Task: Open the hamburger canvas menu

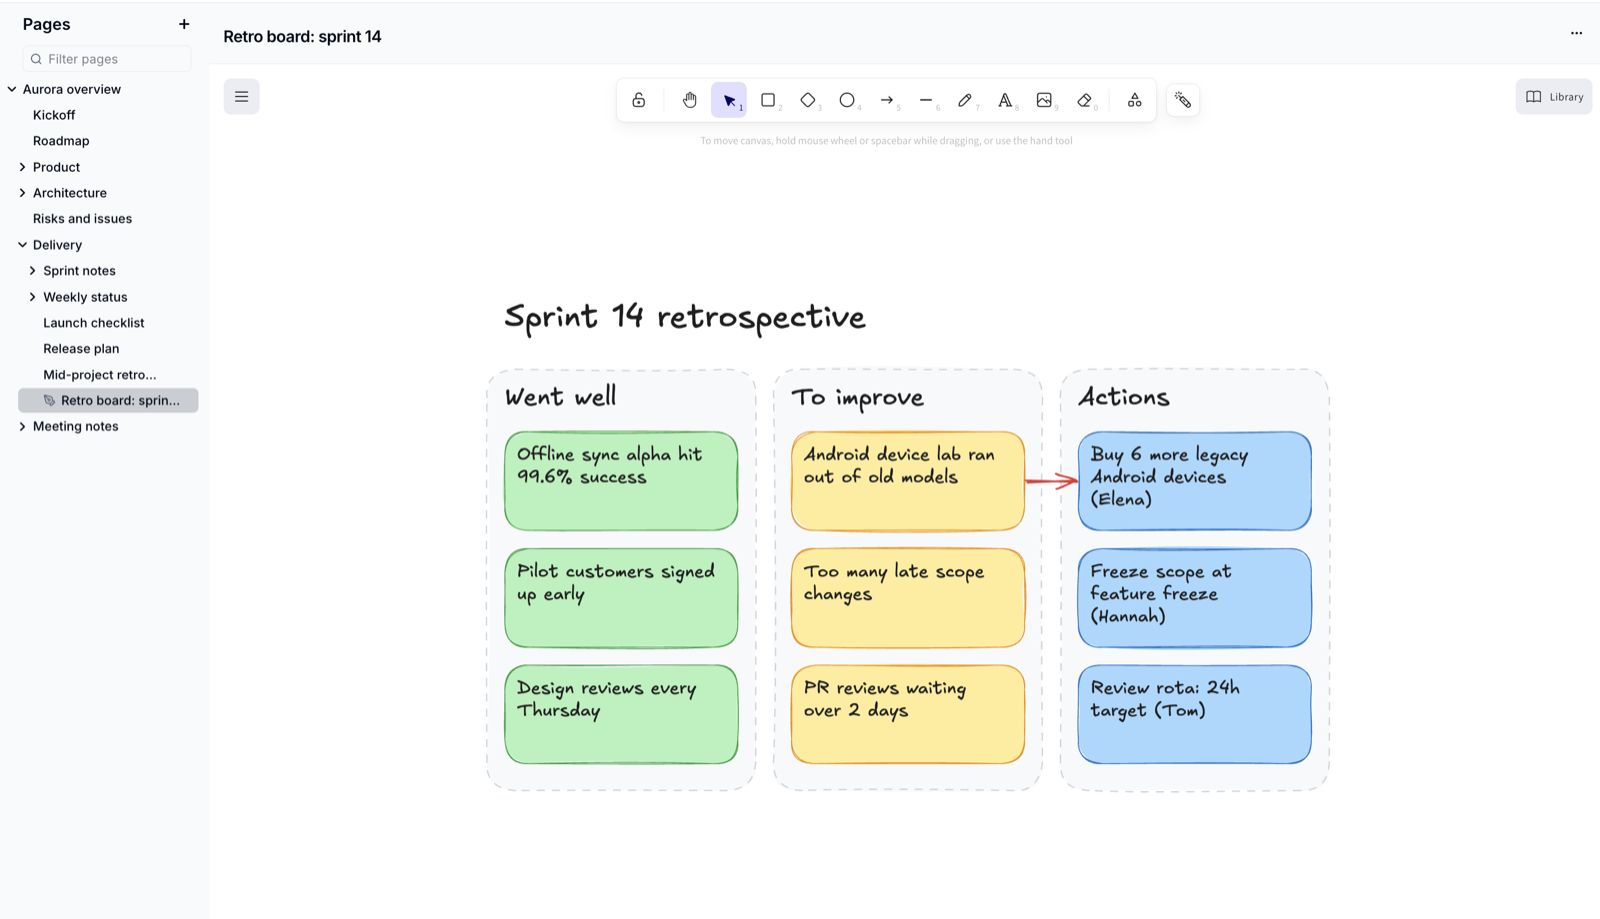Action: tap(241, 97)
